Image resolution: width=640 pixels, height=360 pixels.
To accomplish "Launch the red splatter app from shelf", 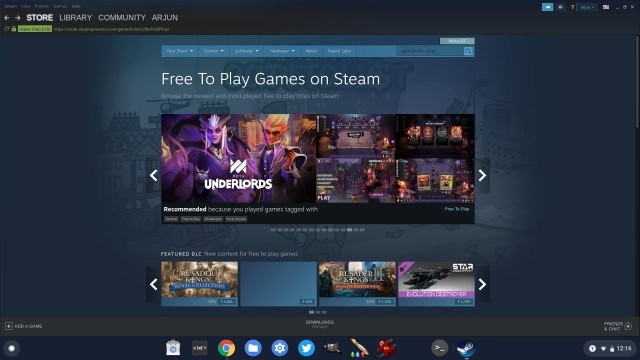I will coord(386,348).
